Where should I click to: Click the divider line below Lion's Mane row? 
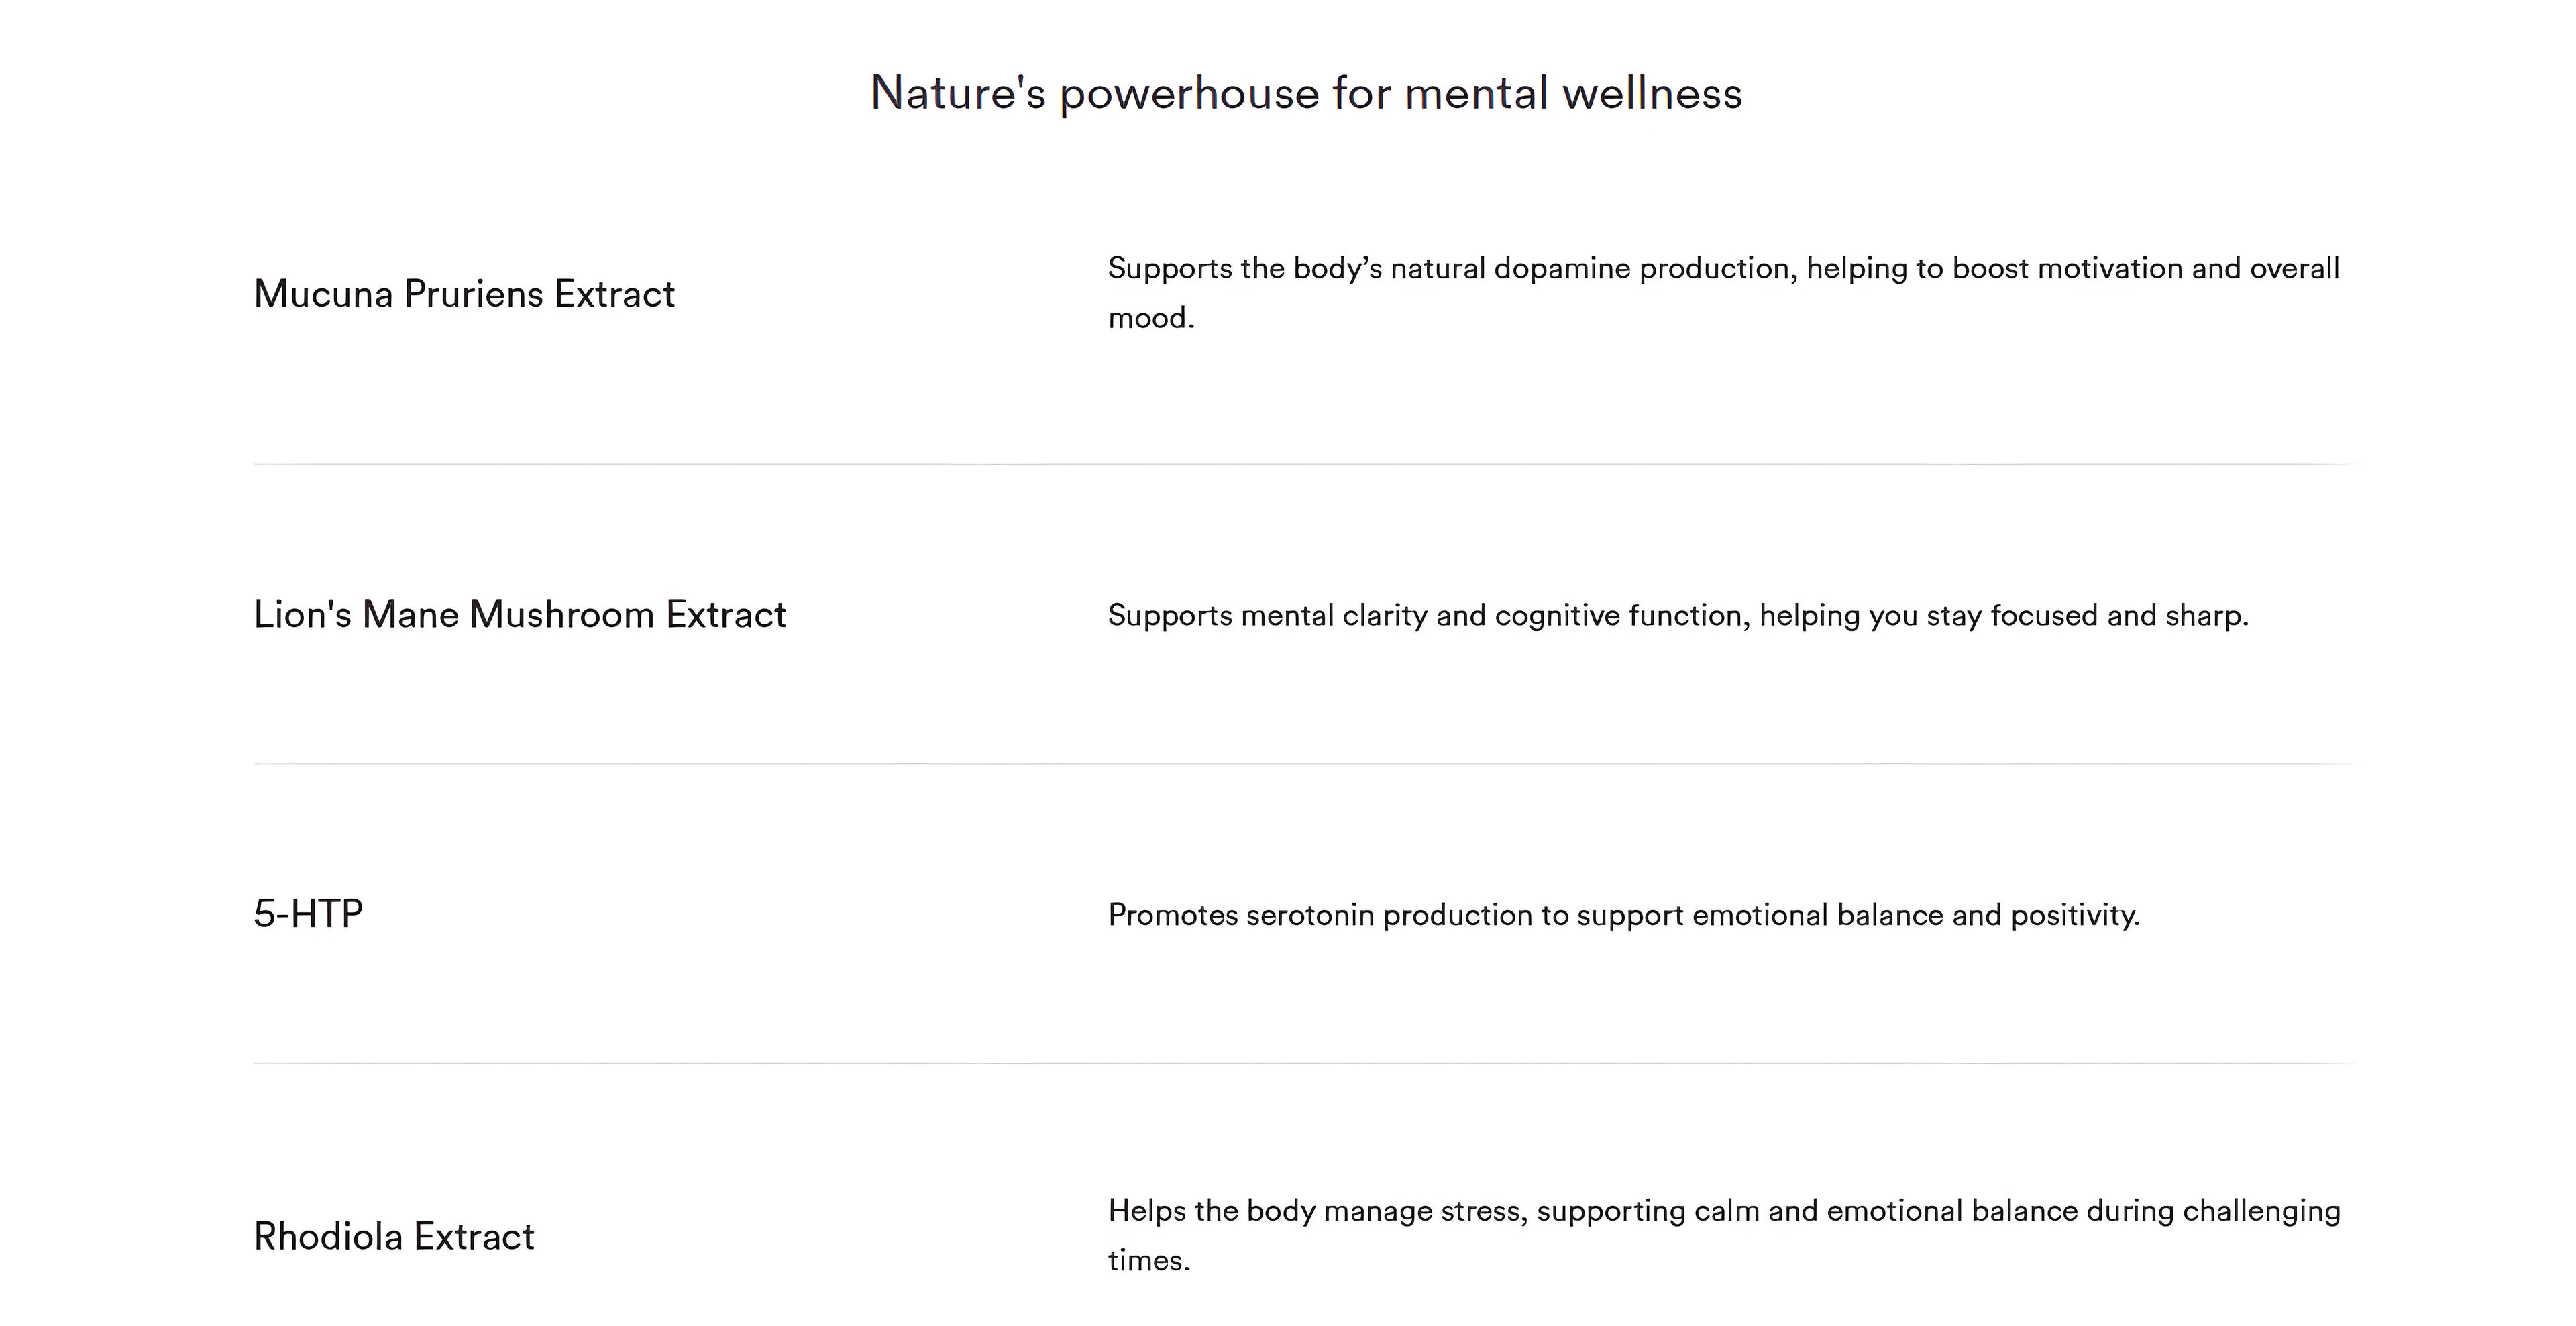[1304, 764]
